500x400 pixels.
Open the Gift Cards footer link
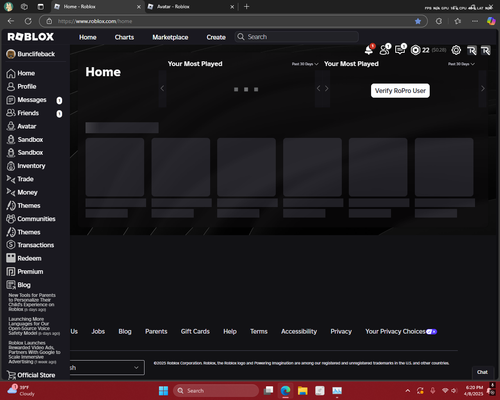pyautogui.click(x=195, y=332)
